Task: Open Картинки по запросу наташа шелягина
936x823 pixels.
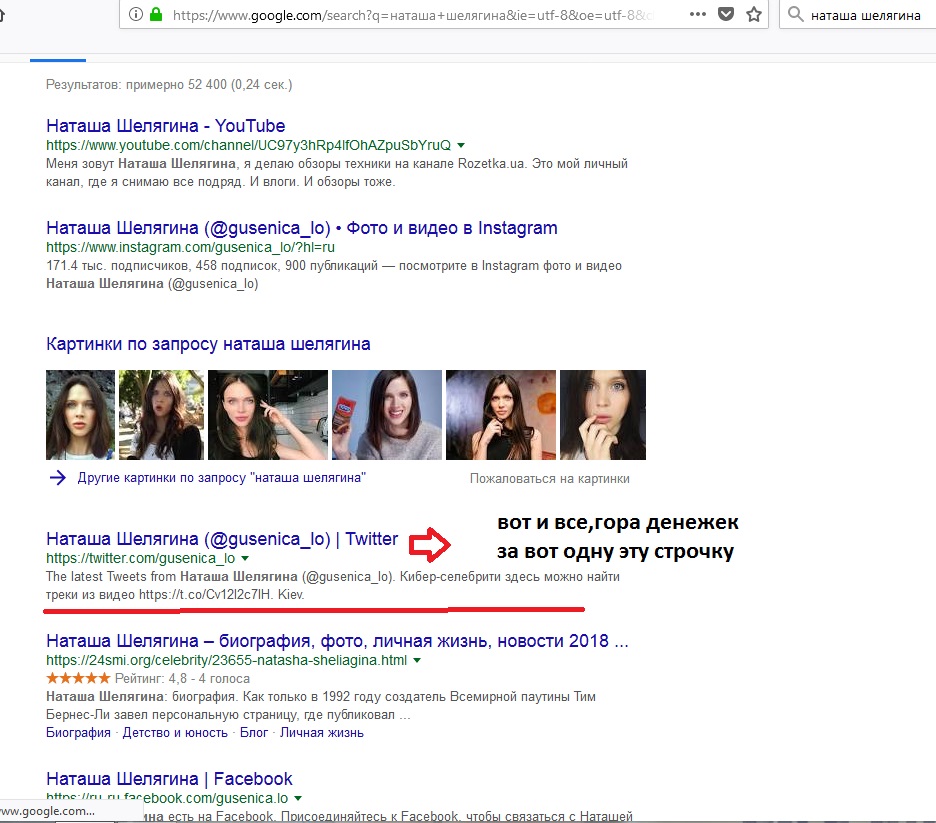Action: (208, 344)
